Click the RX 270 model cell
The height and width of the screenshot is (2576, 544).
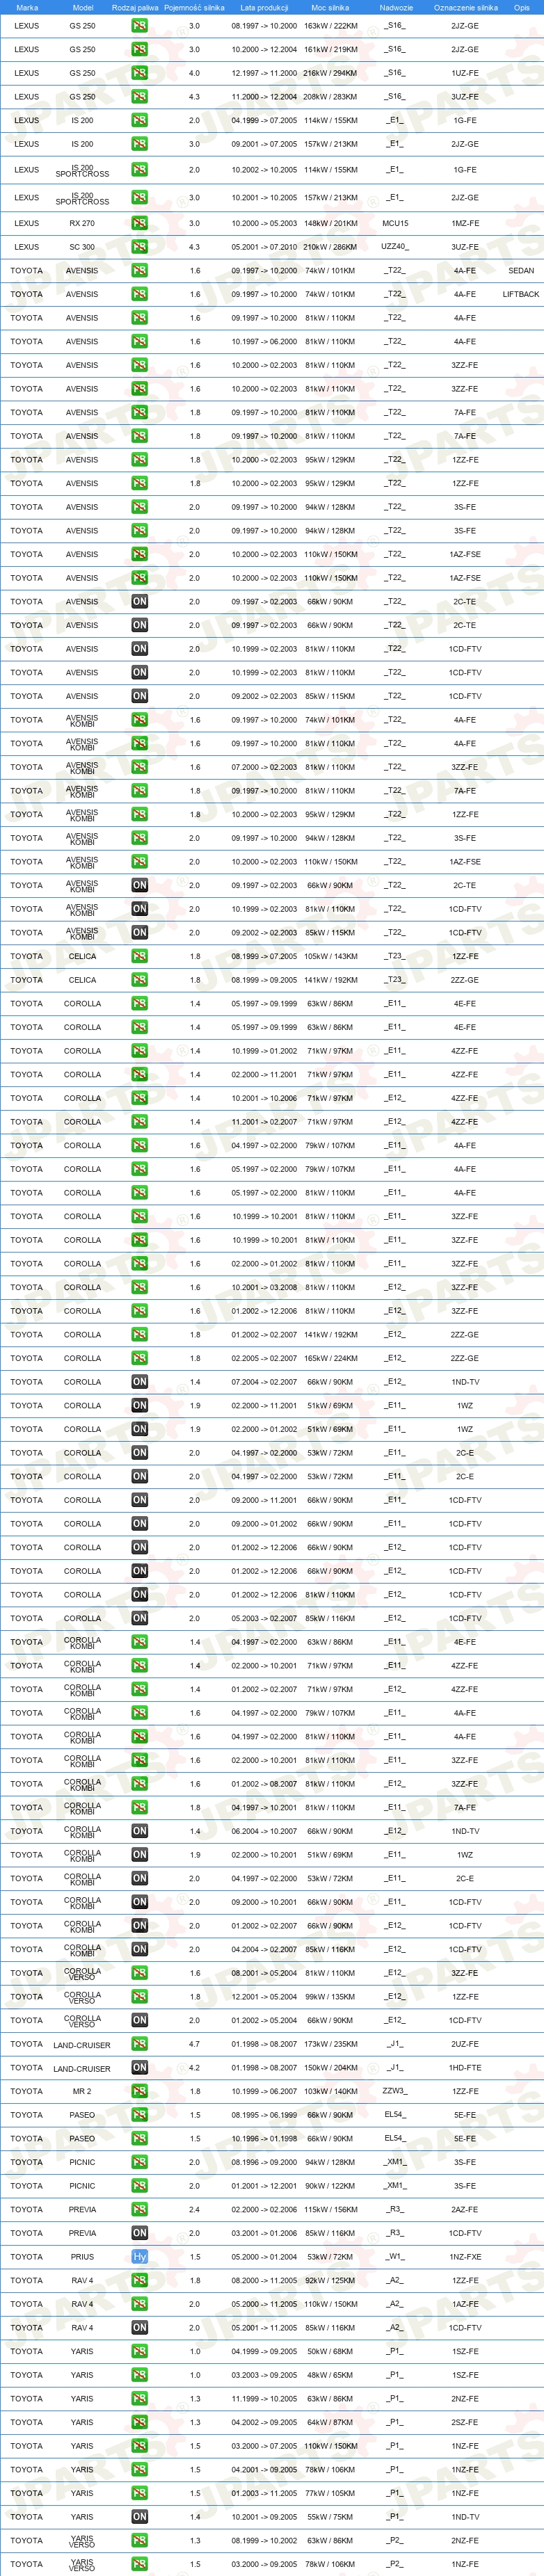pyautogui.click(x=82, y=223)
